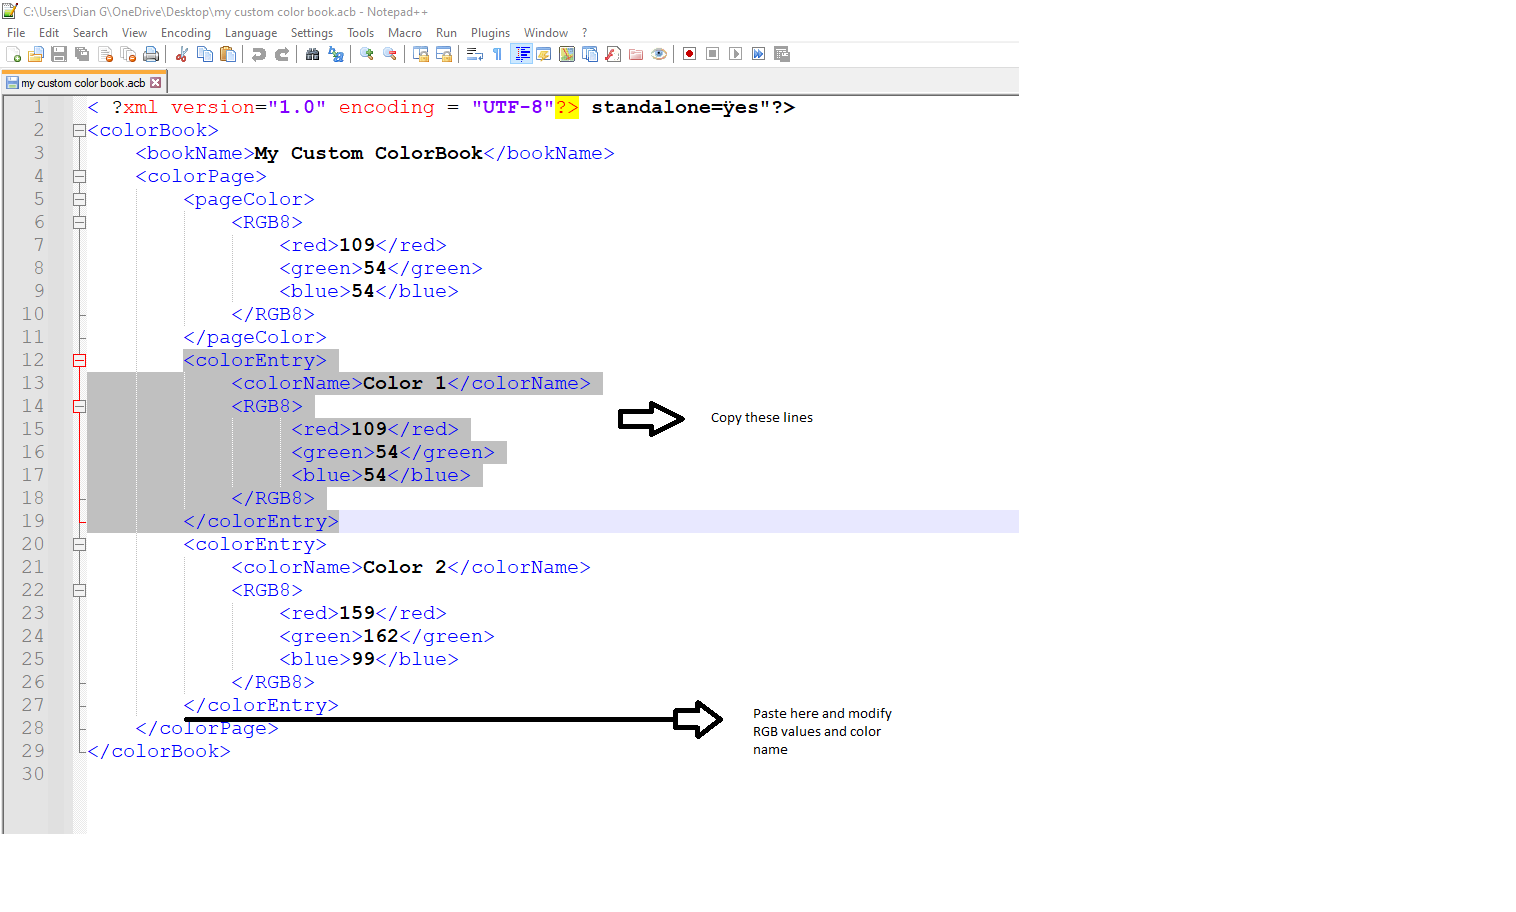Collapse the colorEntry fold on line 12
The width and height of the screenshot is (1516, 912).
pos(79,360)
